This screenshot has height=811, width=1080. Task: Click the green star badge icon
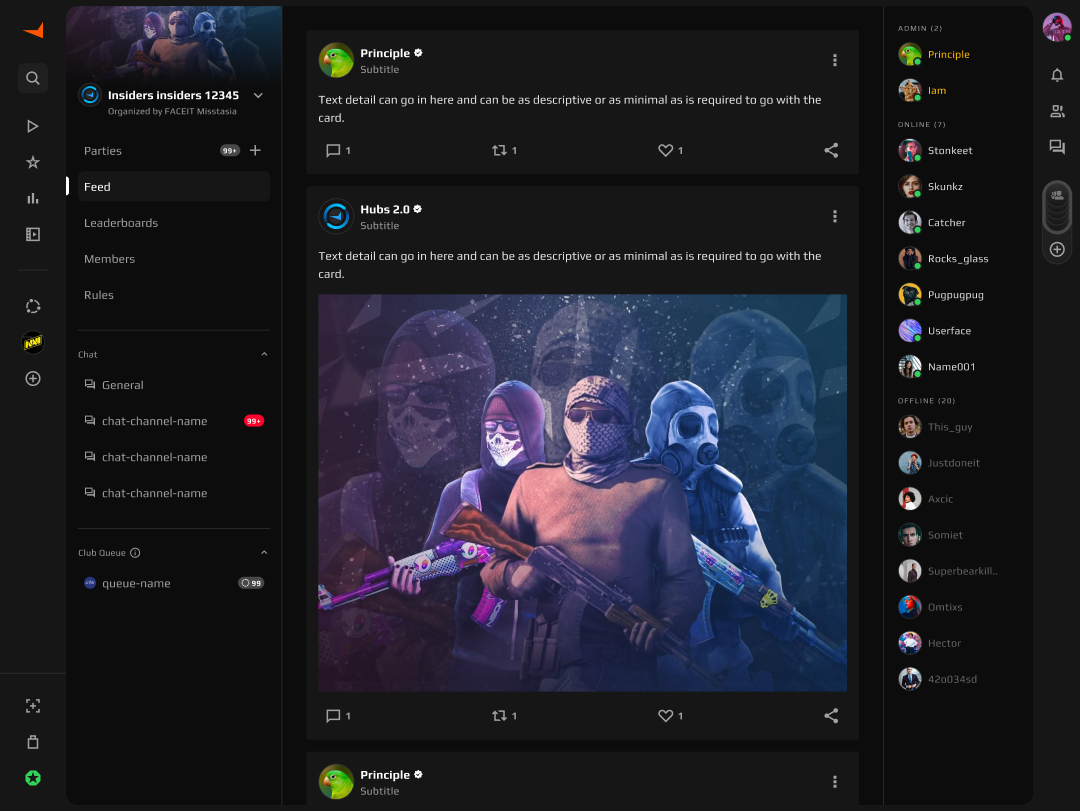pos(32,778)
